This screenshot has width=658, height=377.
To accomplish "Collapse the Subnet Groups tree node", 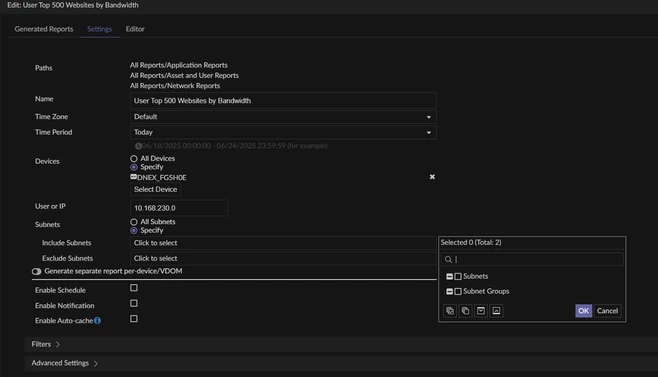I will [x=449, y=291].
